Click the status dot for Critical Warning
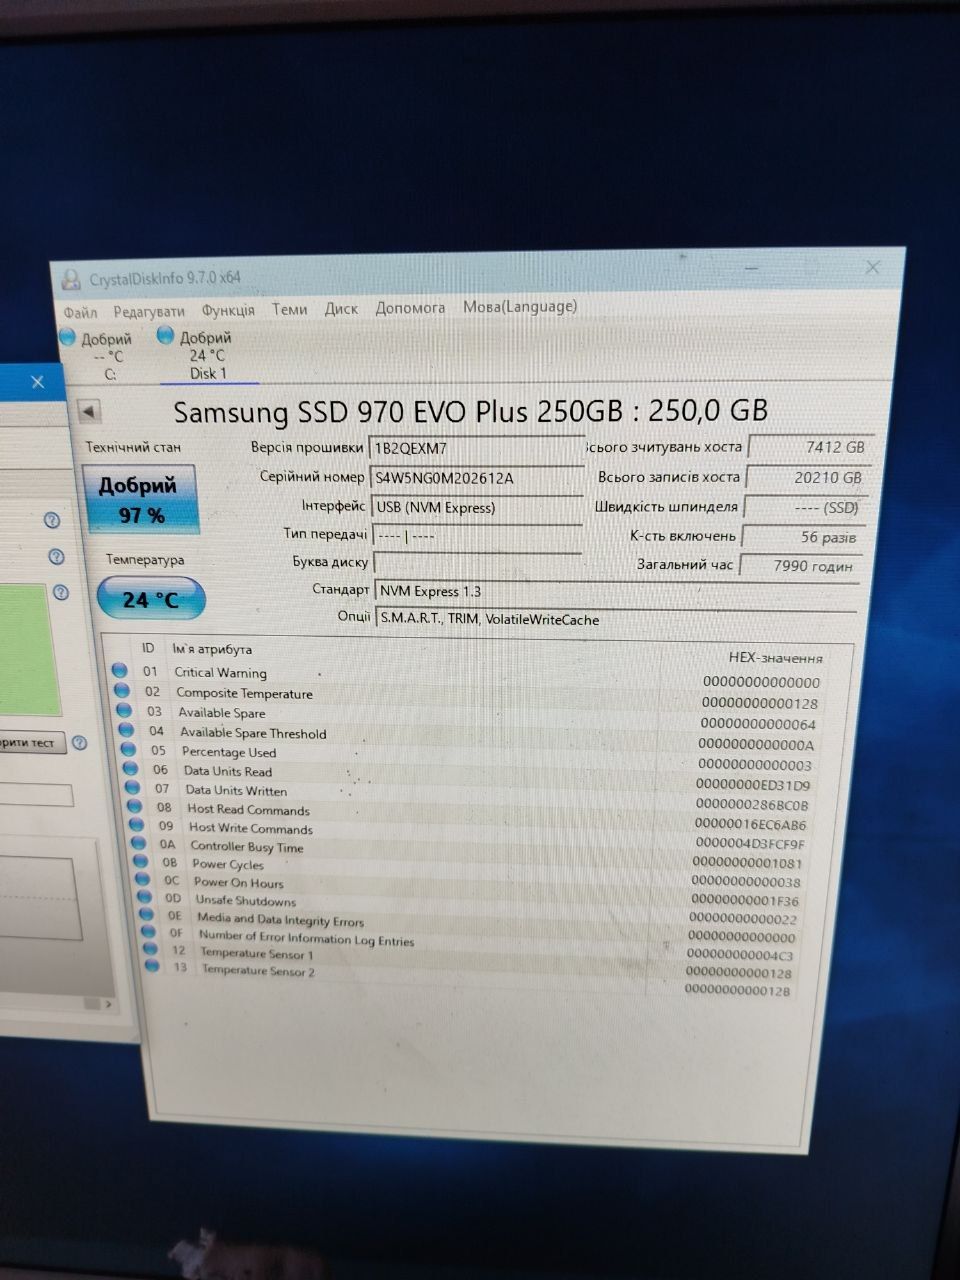 click(119, 671)
